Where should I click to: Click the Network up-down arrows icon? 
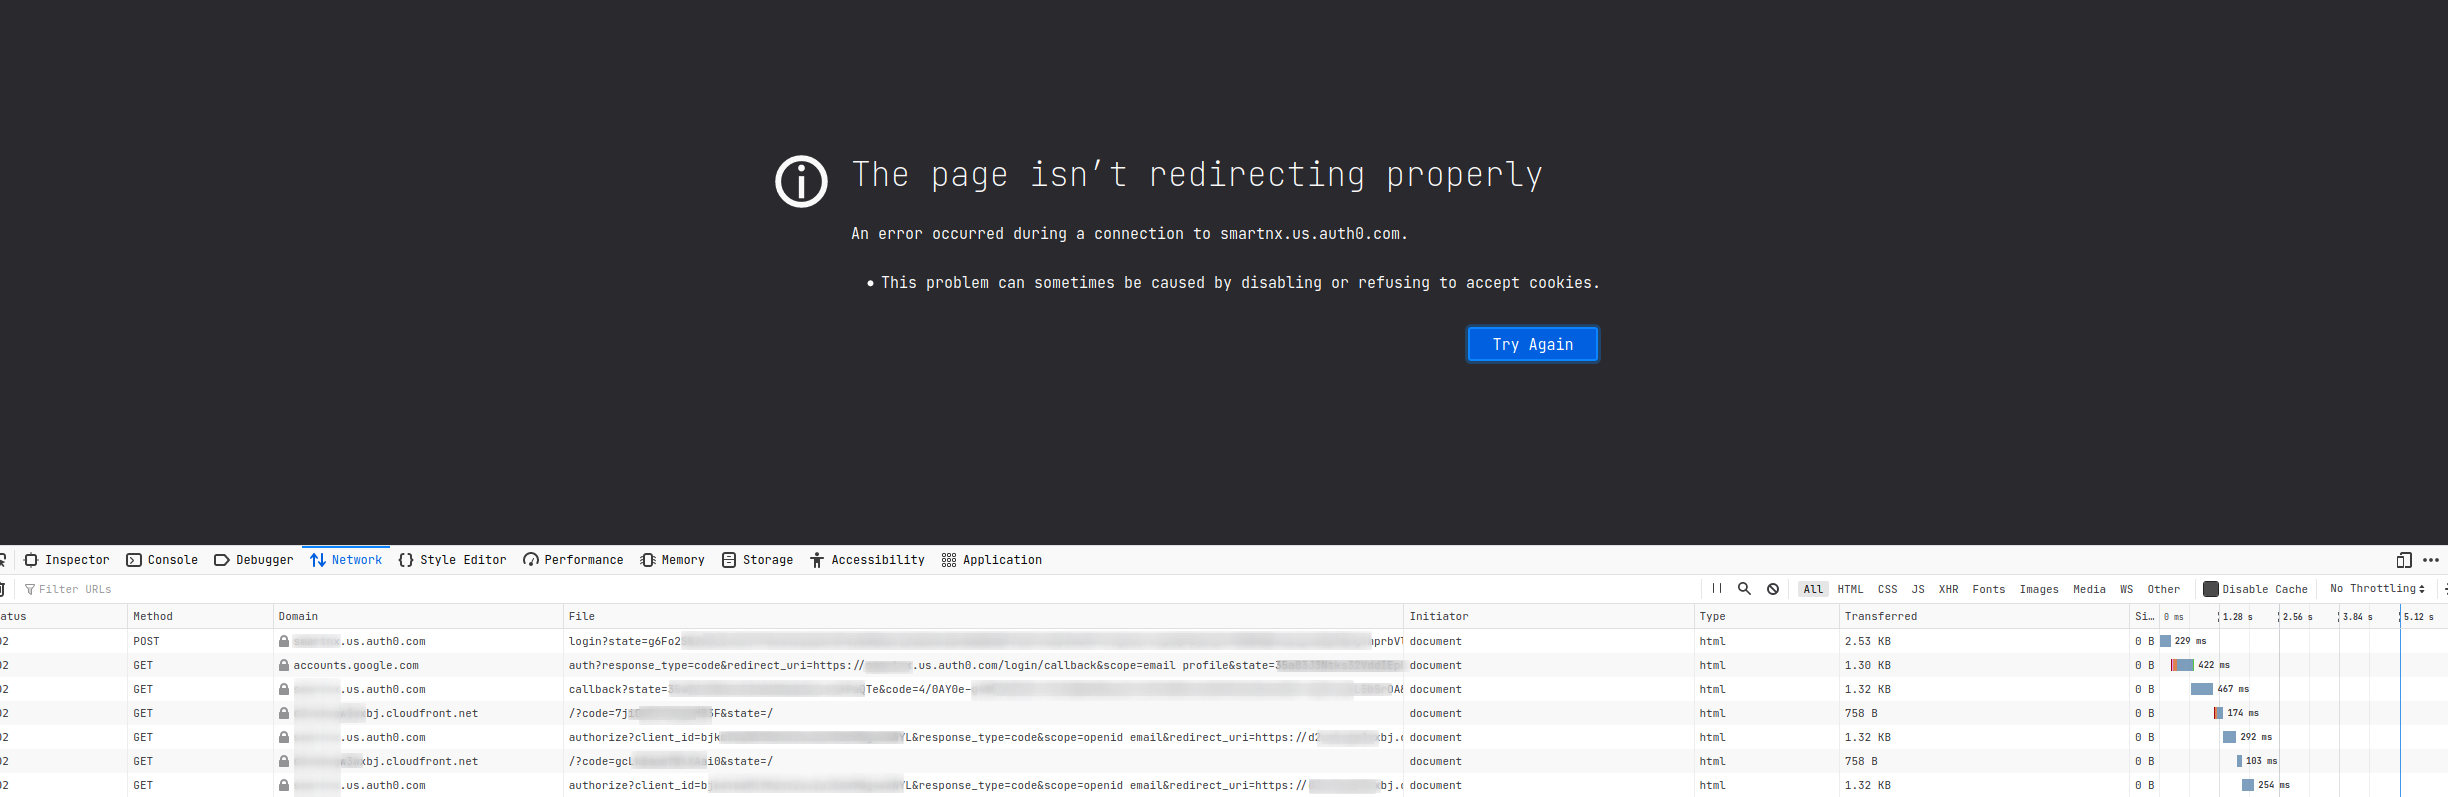tap(318, 560)
